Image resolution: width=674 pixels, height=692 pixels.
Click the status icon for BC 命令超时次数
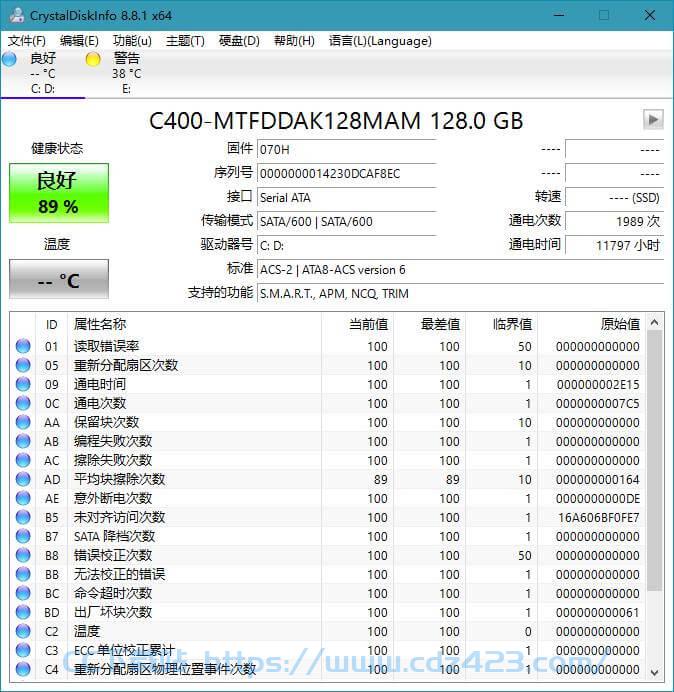23,593
